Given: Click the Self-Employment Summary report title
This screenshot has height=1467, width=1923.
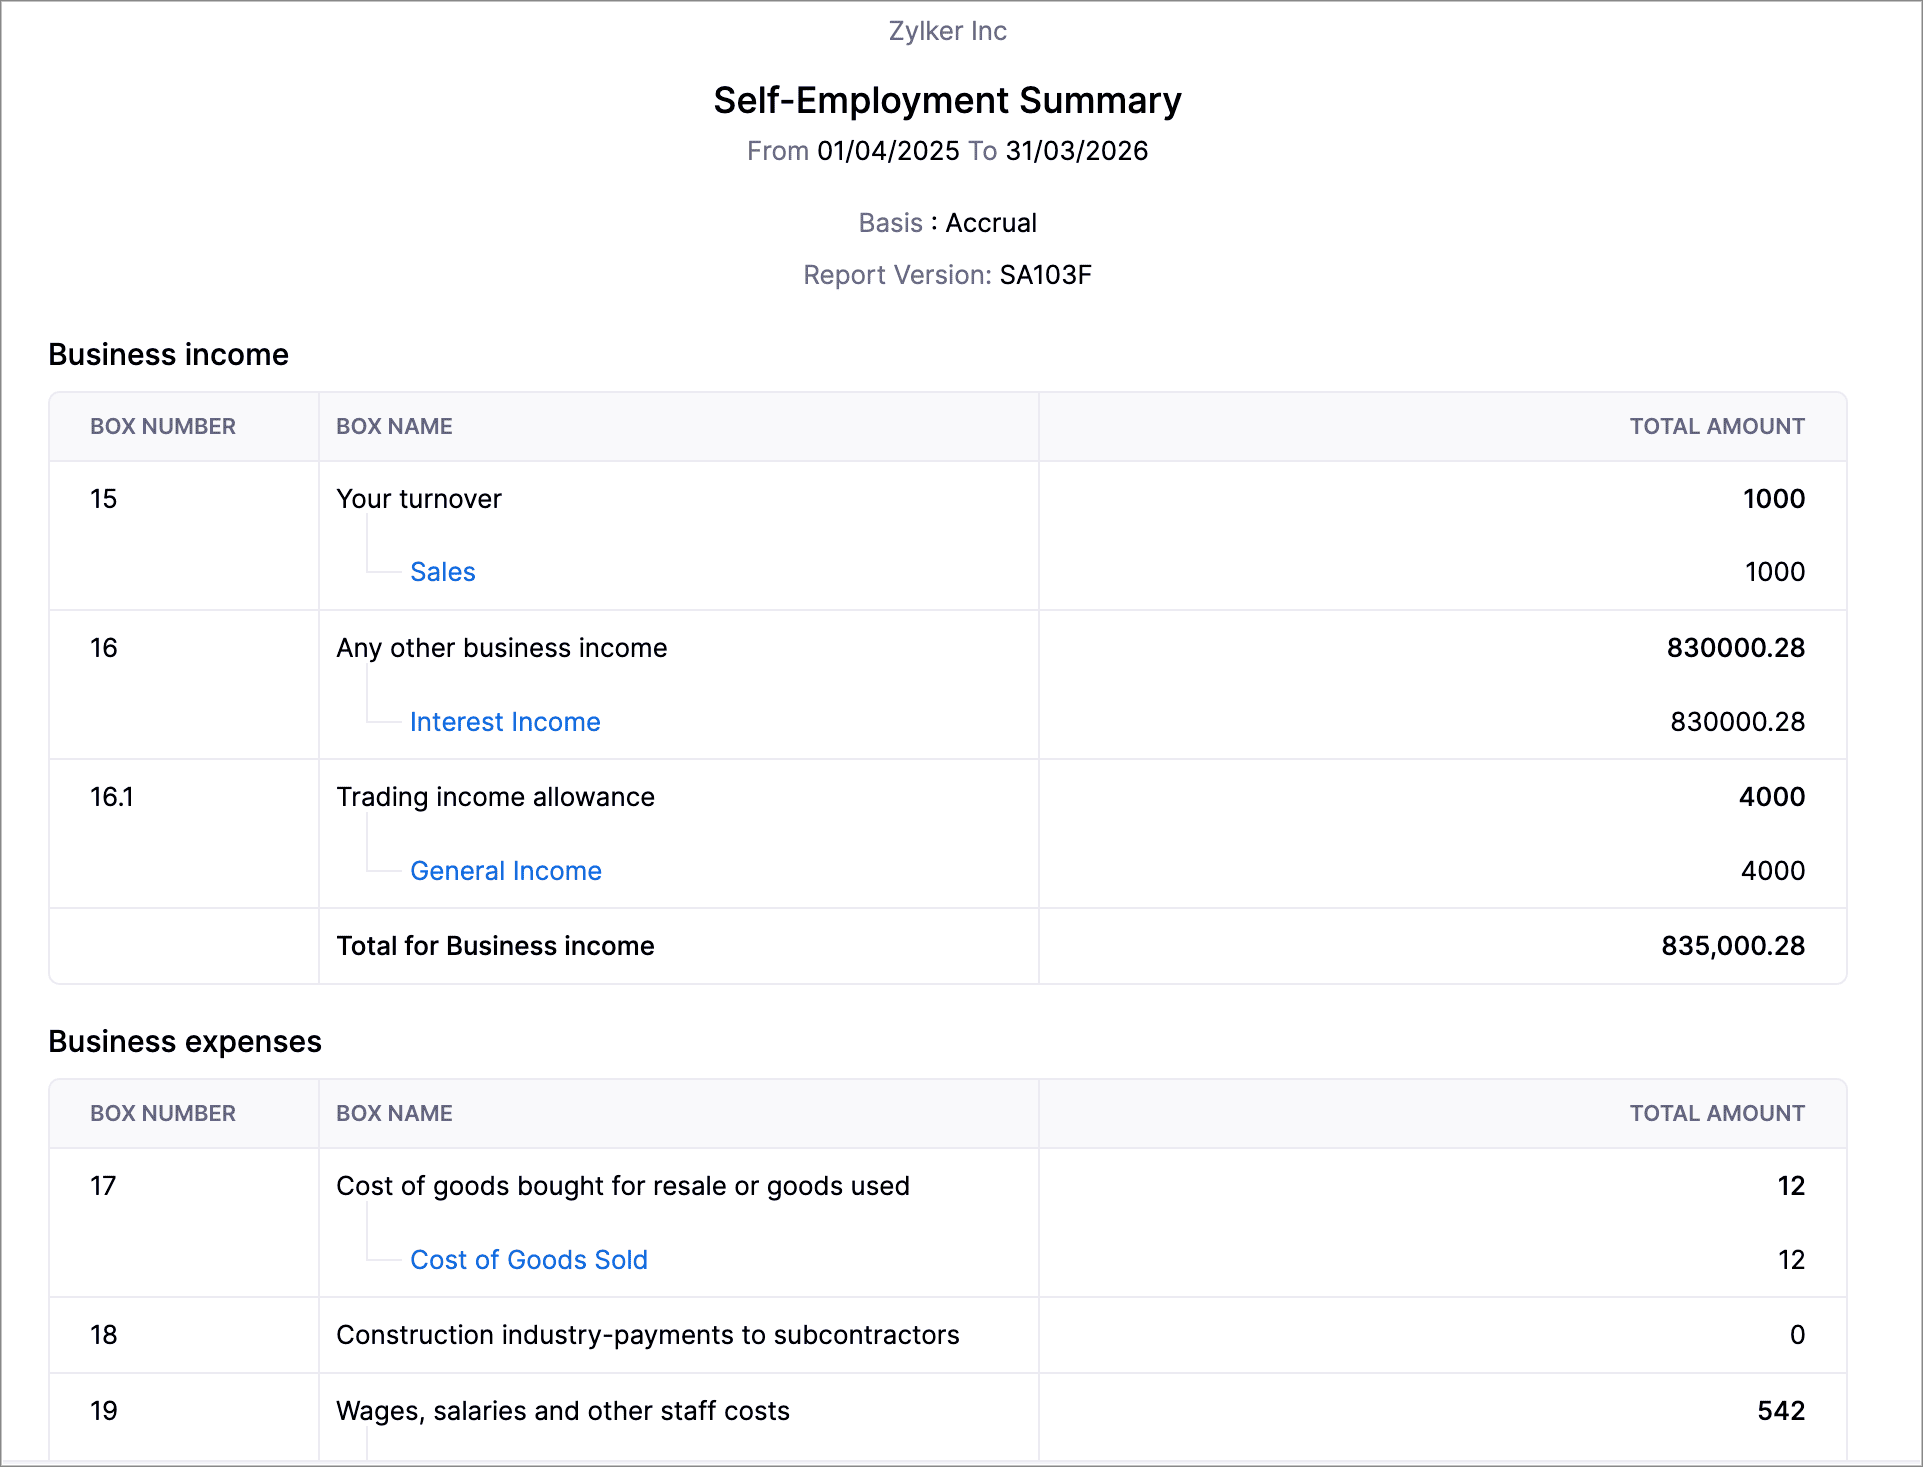Looking at the screenshot, I should 947,101.
